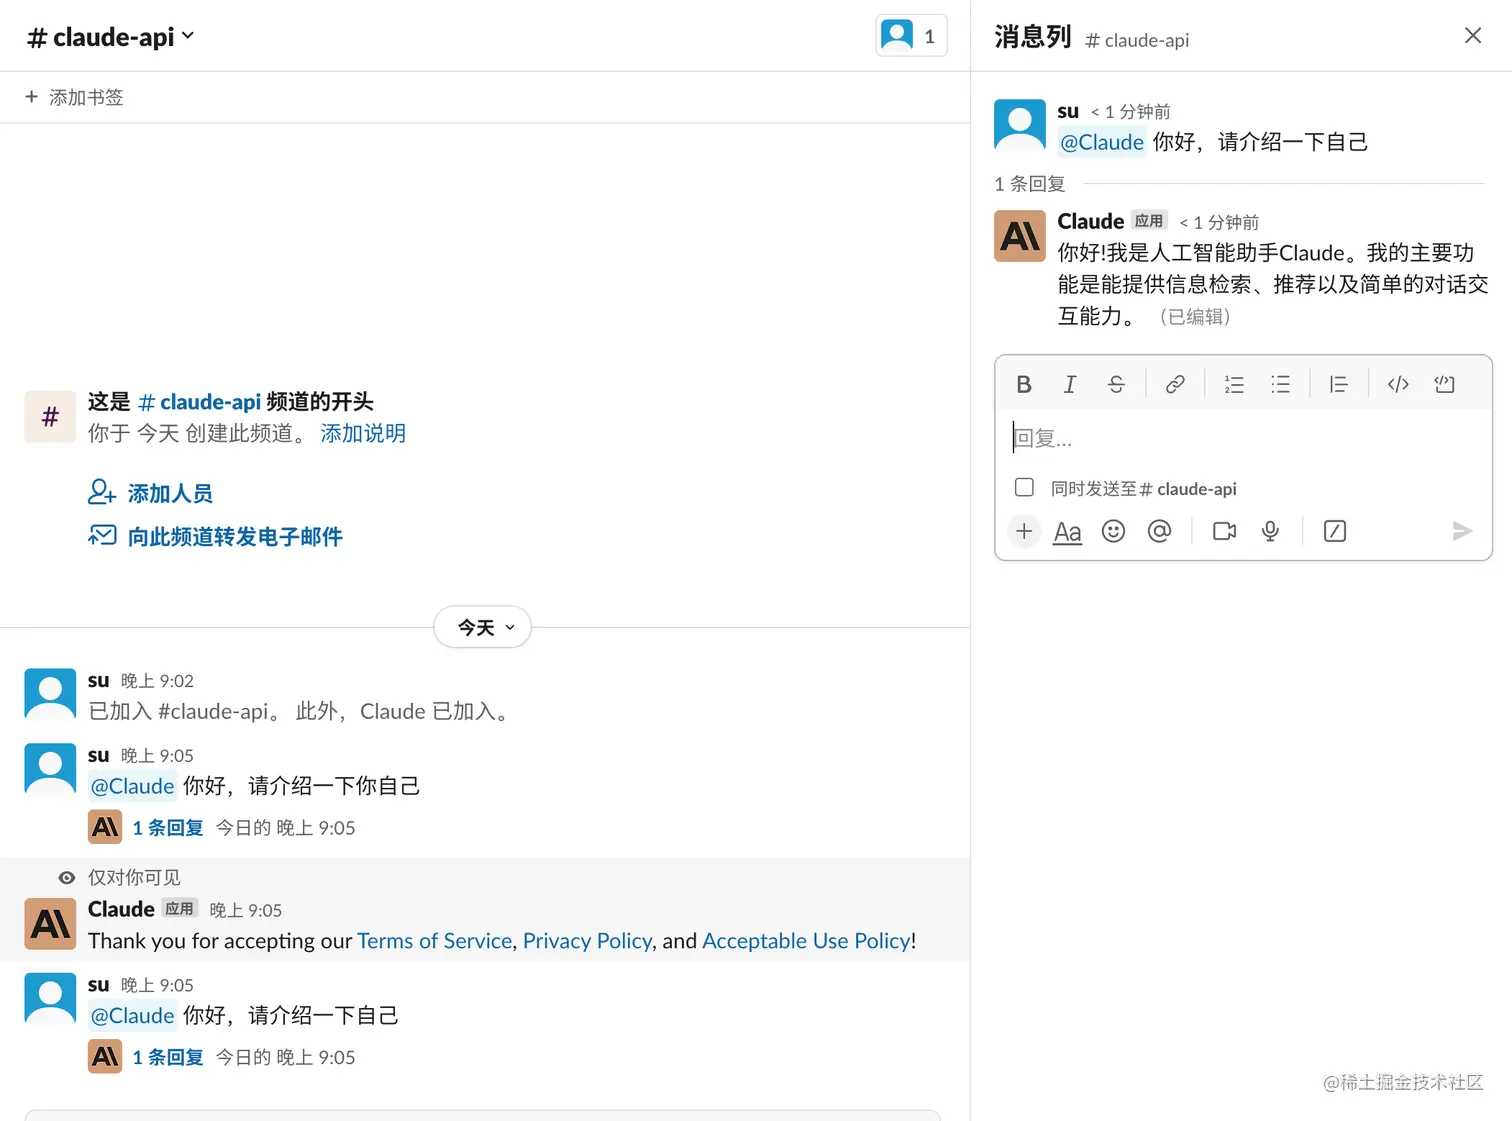Open 1 条回复 under 请介绍一下你自己 message
1512x1121 pixels.
click(168, 828)
